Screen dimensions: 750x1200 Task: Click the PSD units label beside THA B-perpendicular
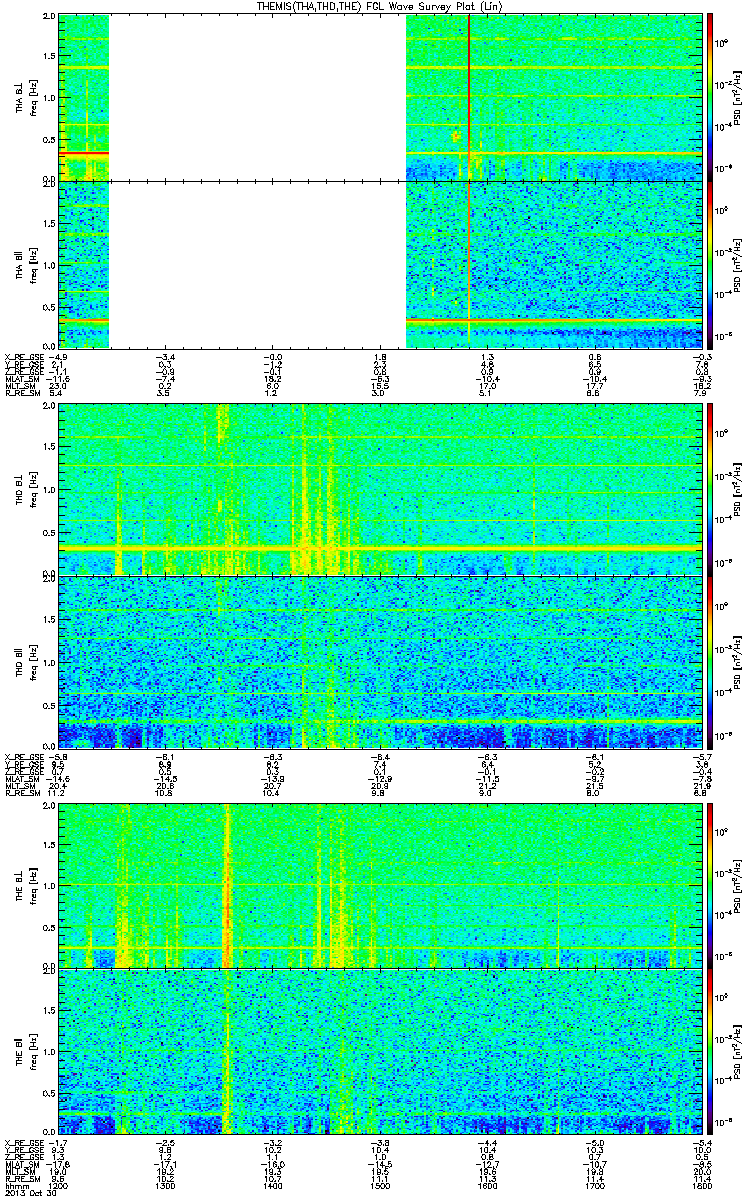pyautogui.click(x=735, y=97)
